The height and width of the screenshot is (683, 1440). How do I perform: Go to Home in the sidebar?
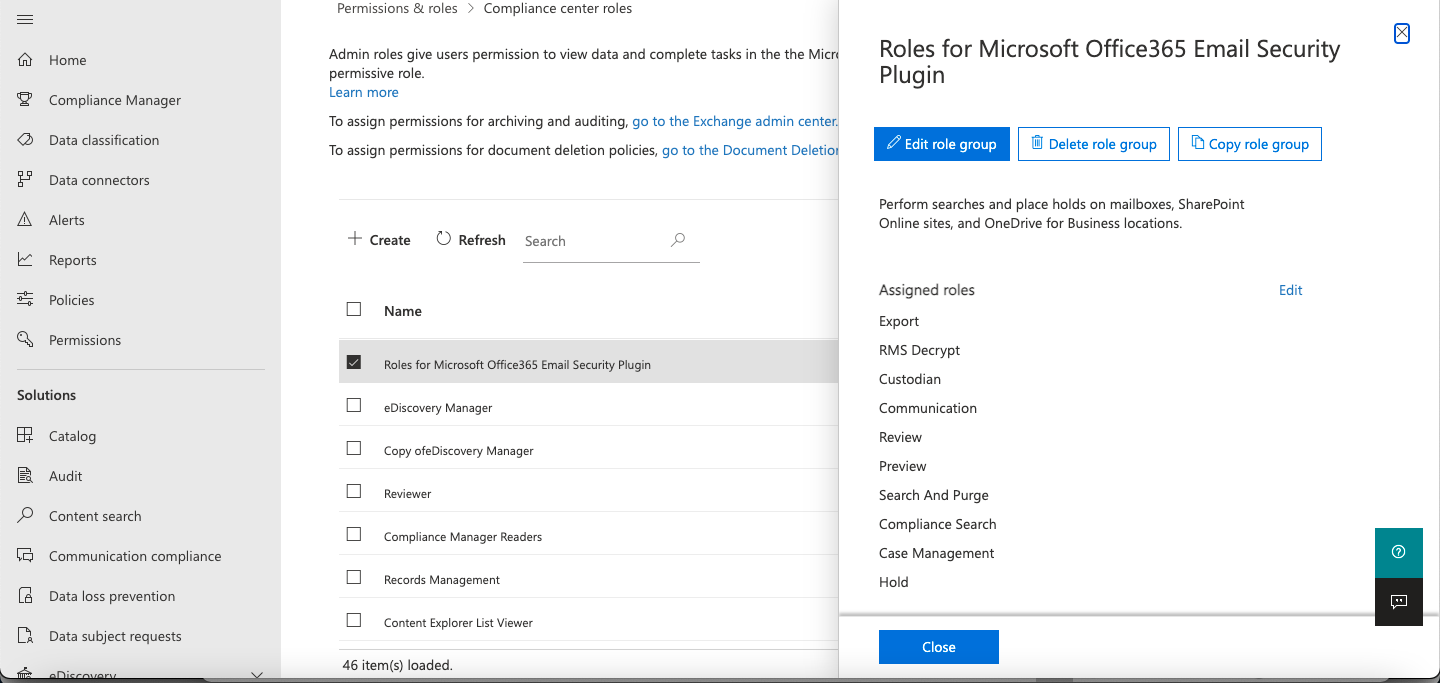(x=68, y=60)
